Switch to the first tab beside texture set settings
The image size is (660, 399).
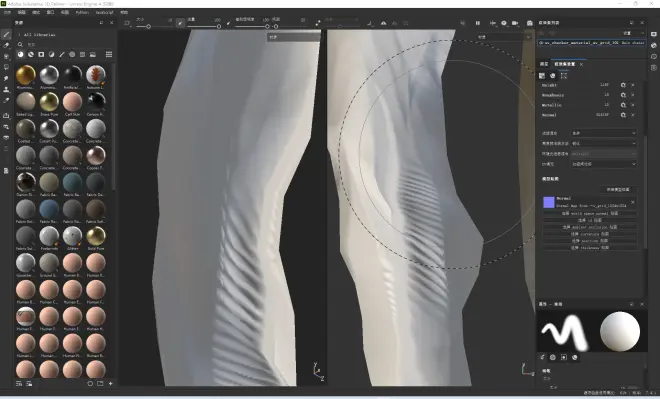544,64
